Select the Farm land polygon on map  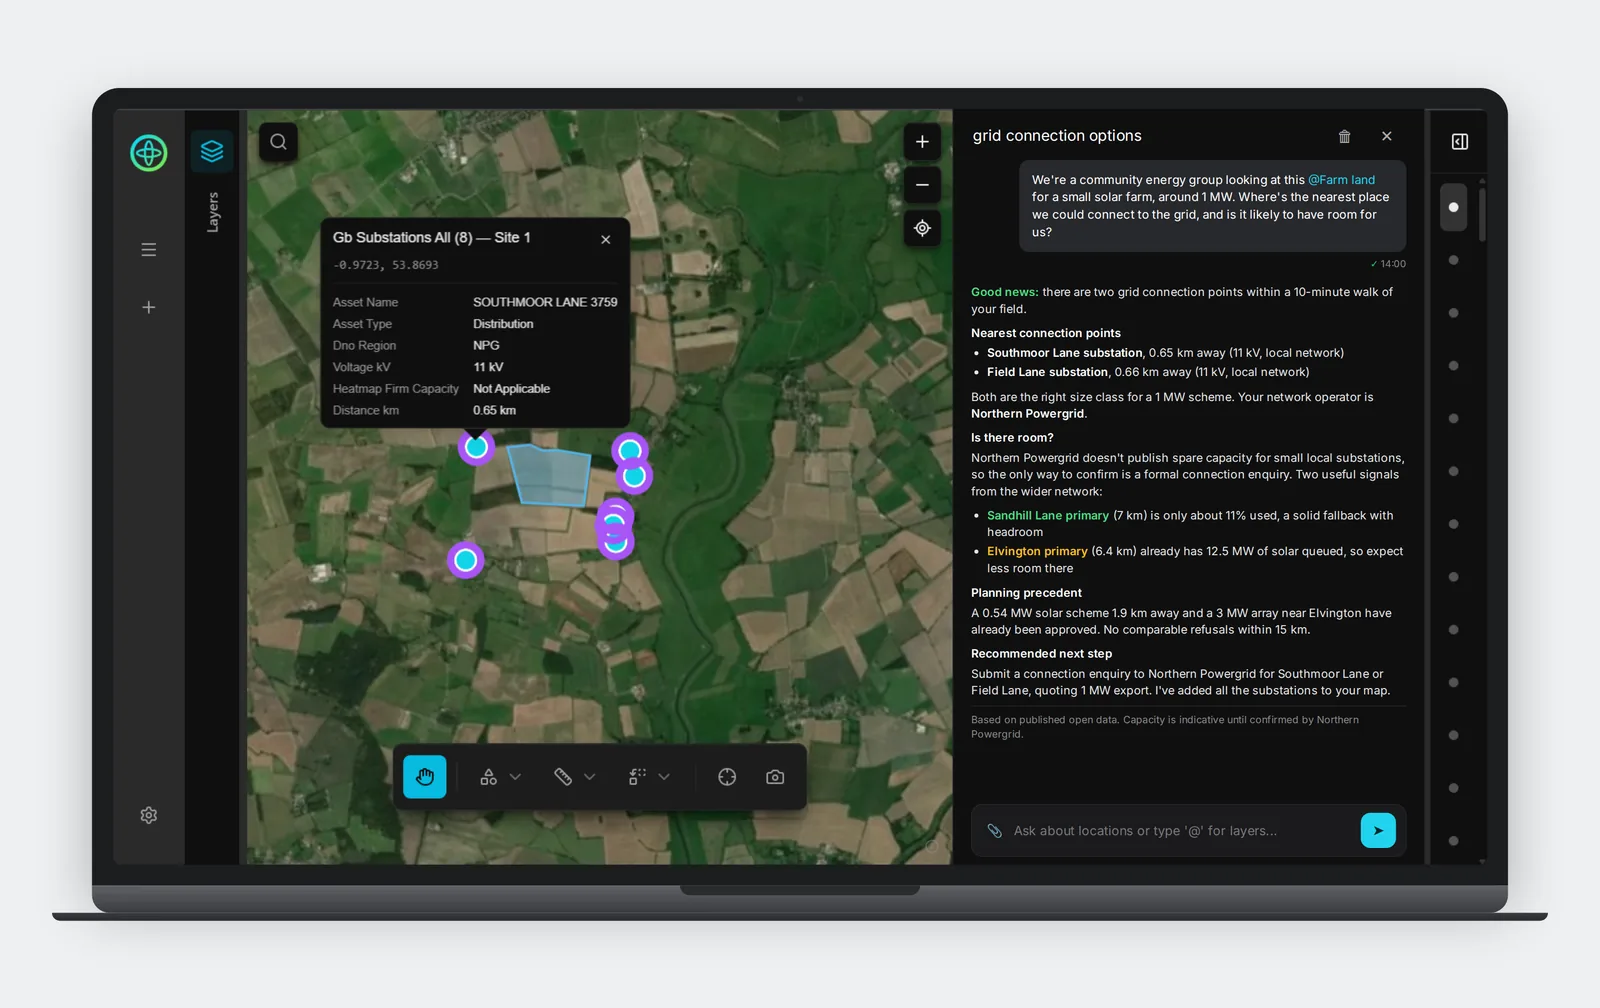click(x=550, y=476)
